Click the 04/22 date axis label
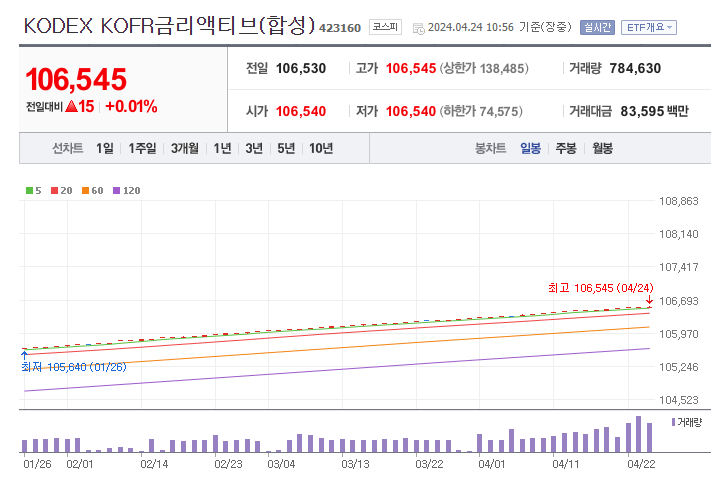Screen dimensions: 711x480 pyautogui.click(x=641, y=464)
